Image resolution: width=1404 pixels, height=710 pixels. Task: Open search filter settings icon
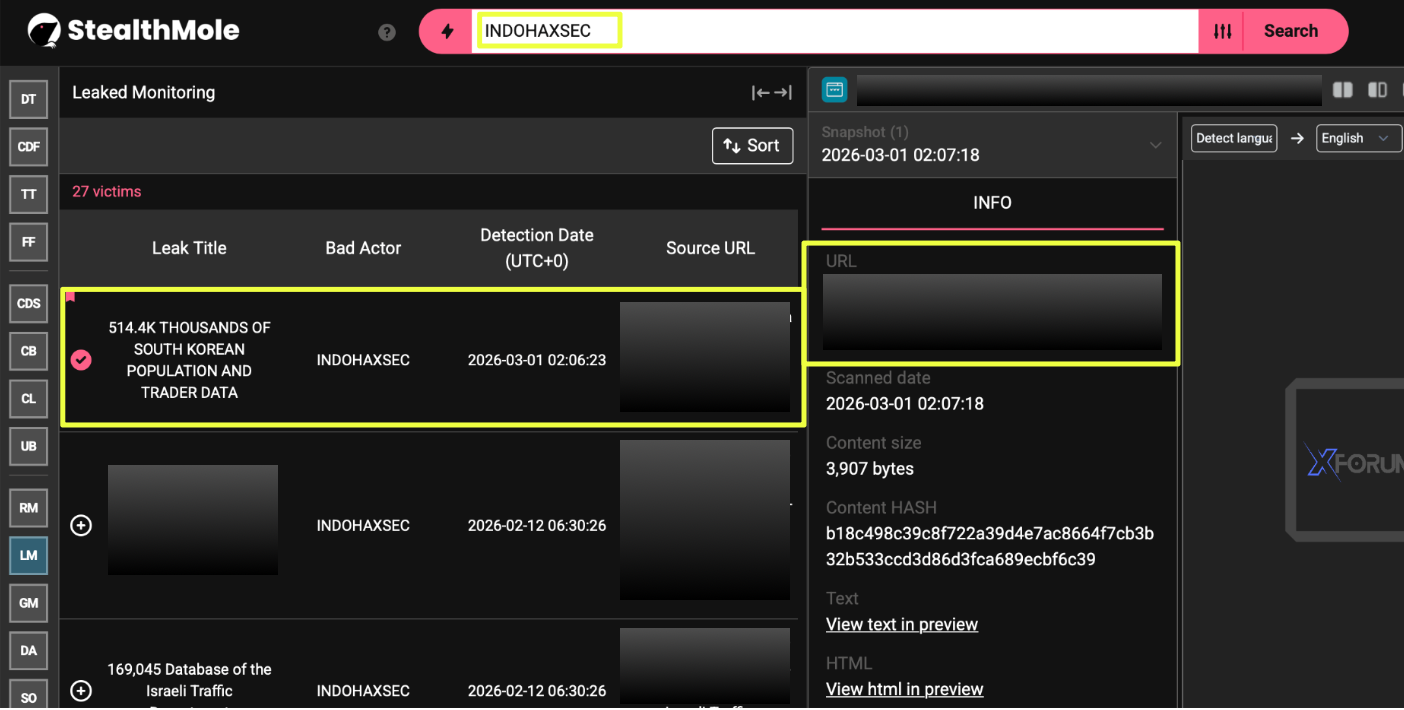[1222, 31]
